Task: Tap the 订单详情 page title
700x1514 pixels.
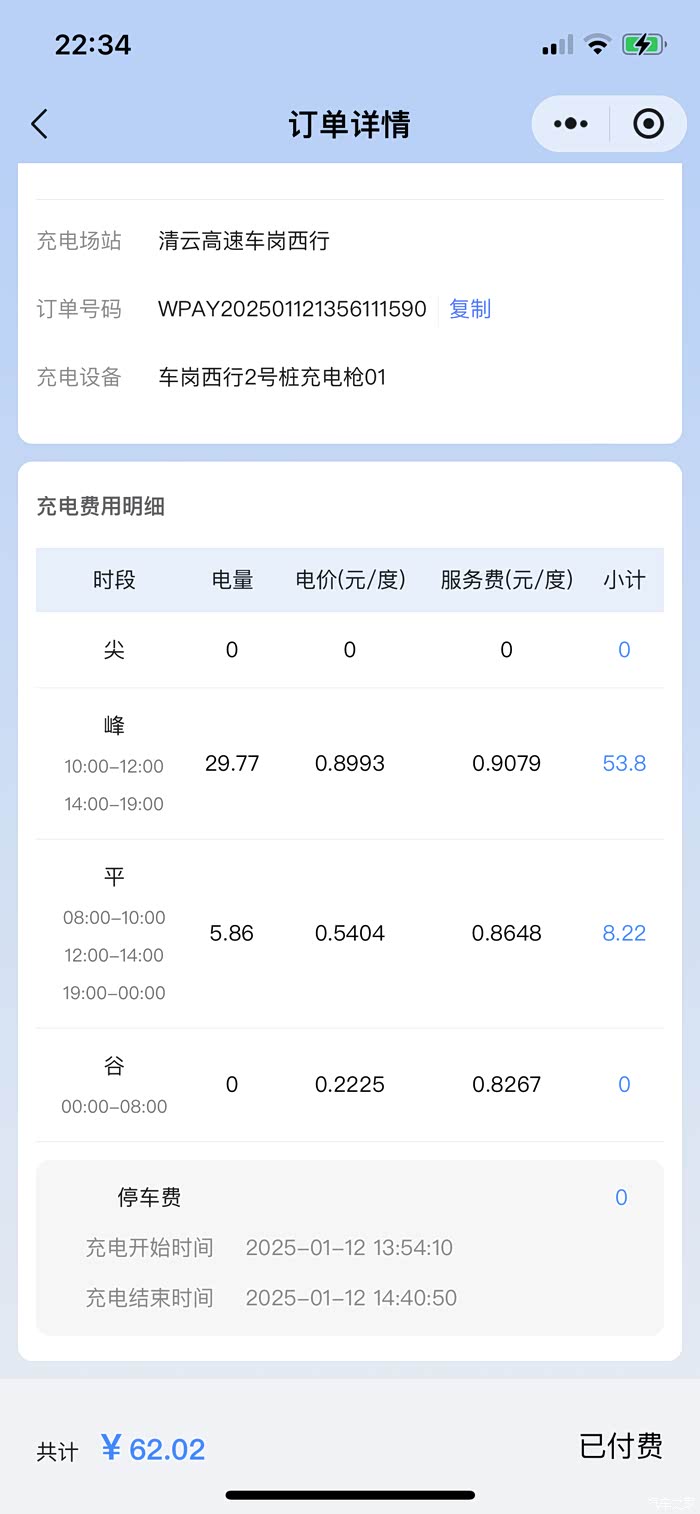Action: [x=349, y=124]
